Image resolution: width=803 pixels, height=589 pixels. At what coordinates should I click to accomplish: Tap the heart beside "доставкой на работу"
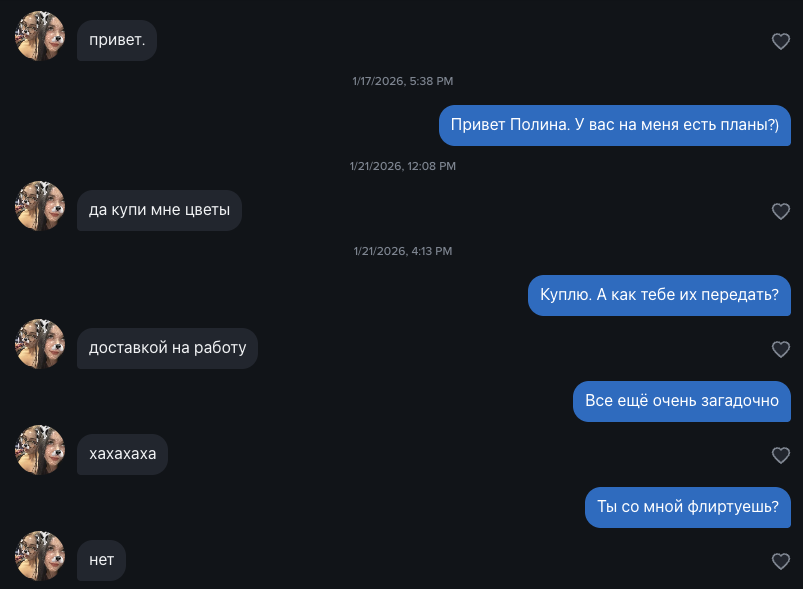click(781, 349)
